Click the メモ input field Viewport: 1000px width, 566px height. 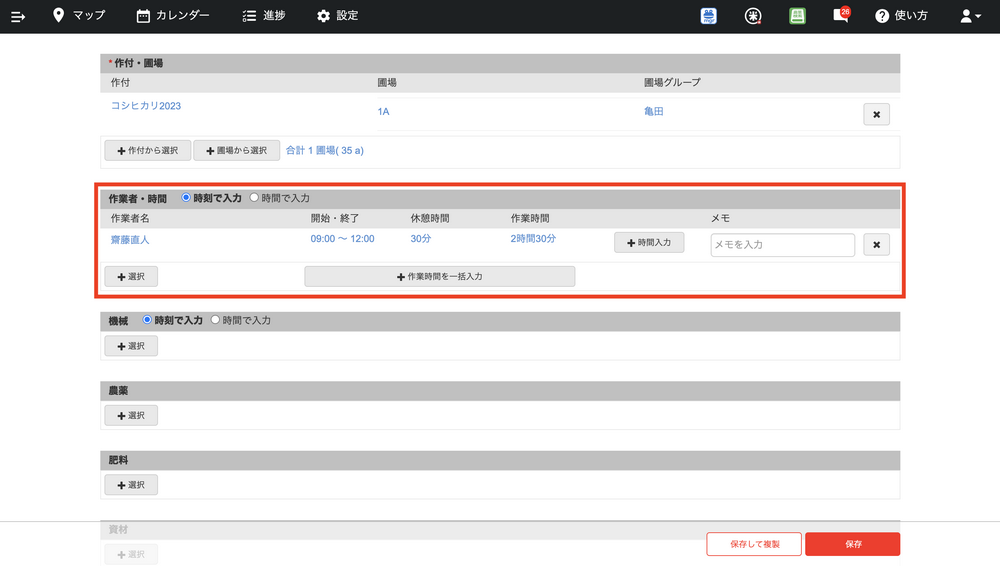point(782,245)
